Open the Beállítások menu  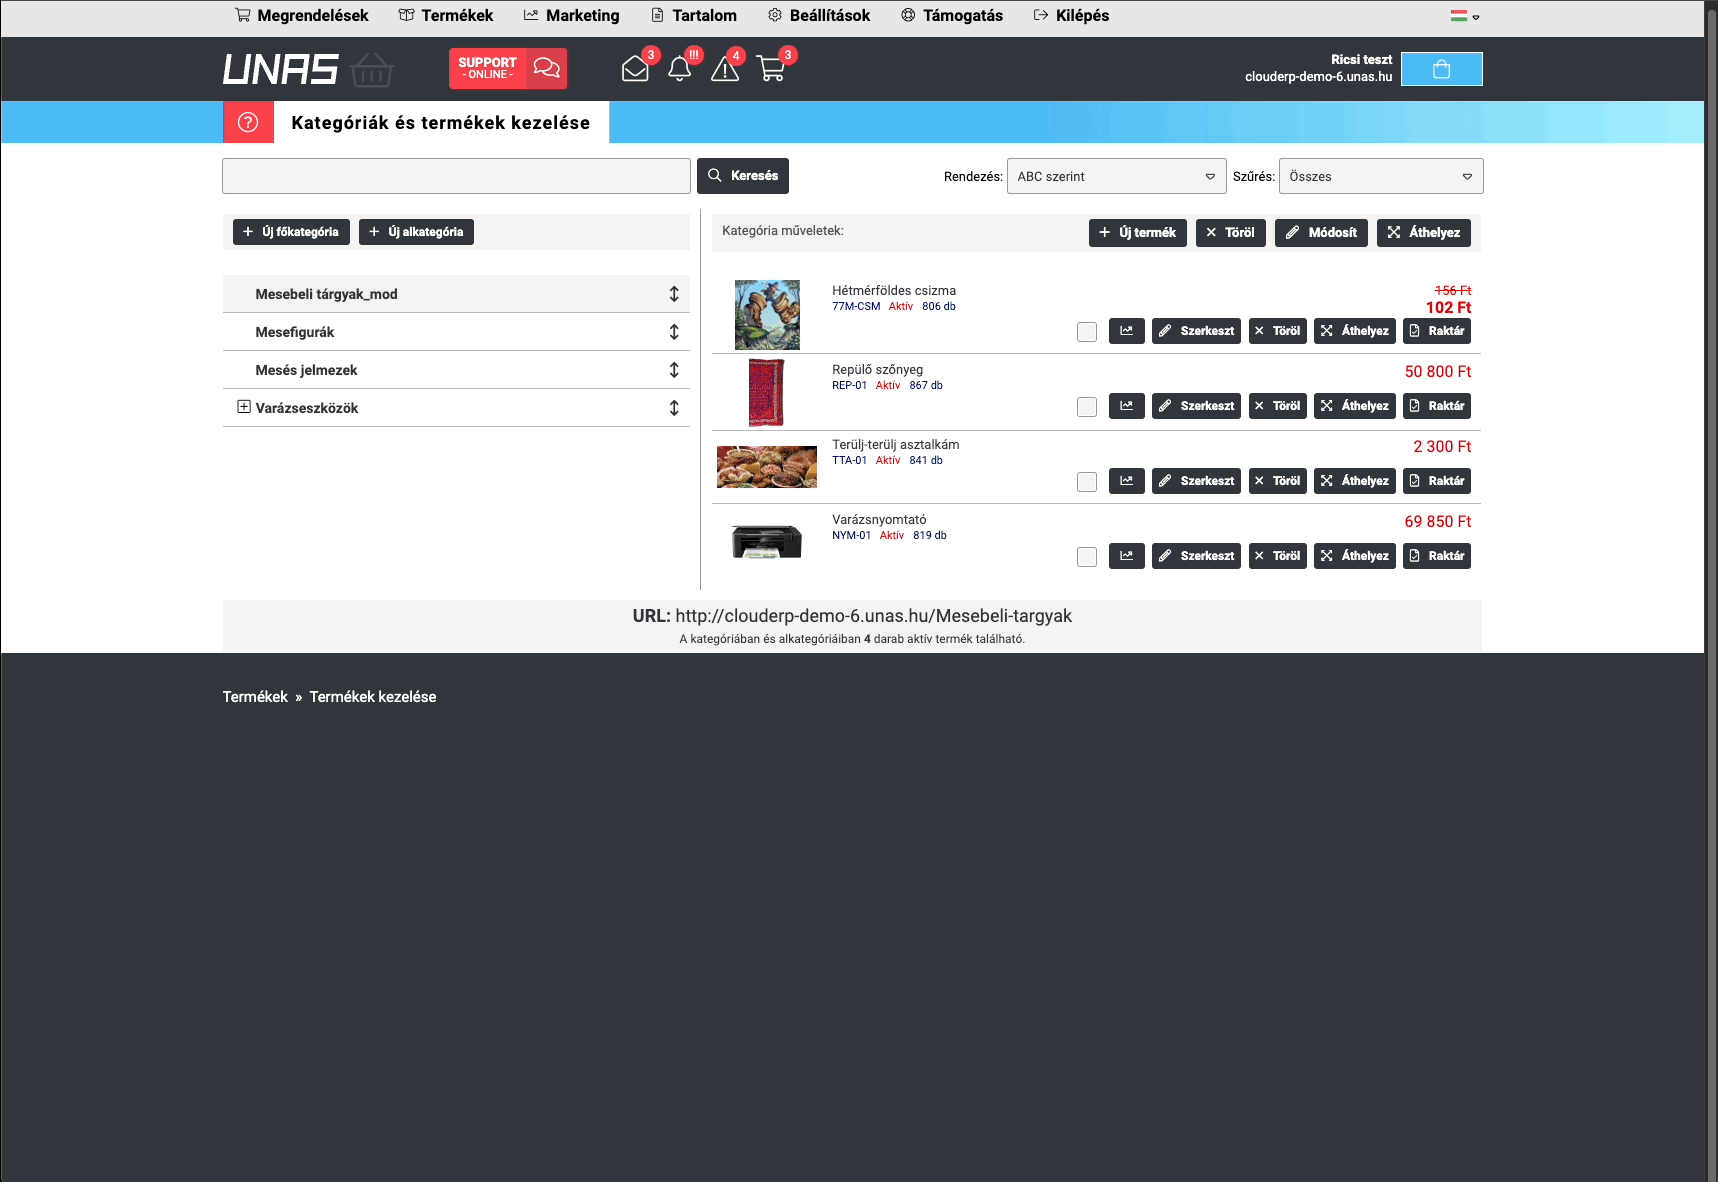point(819,16)
